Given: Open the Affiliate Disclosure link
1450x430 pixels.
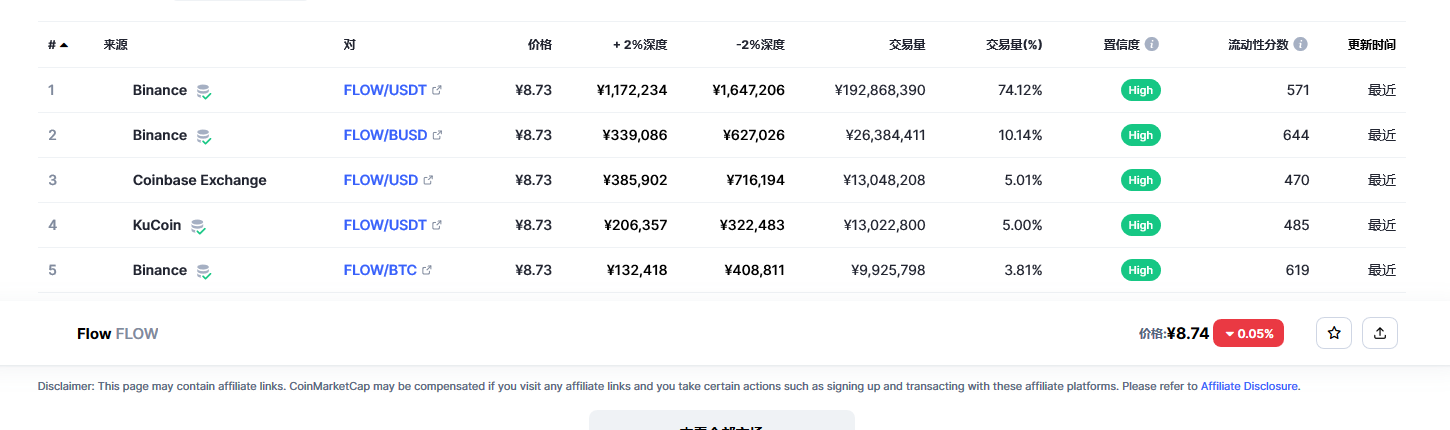Looking at the screenshot, I should point(1250,386).
